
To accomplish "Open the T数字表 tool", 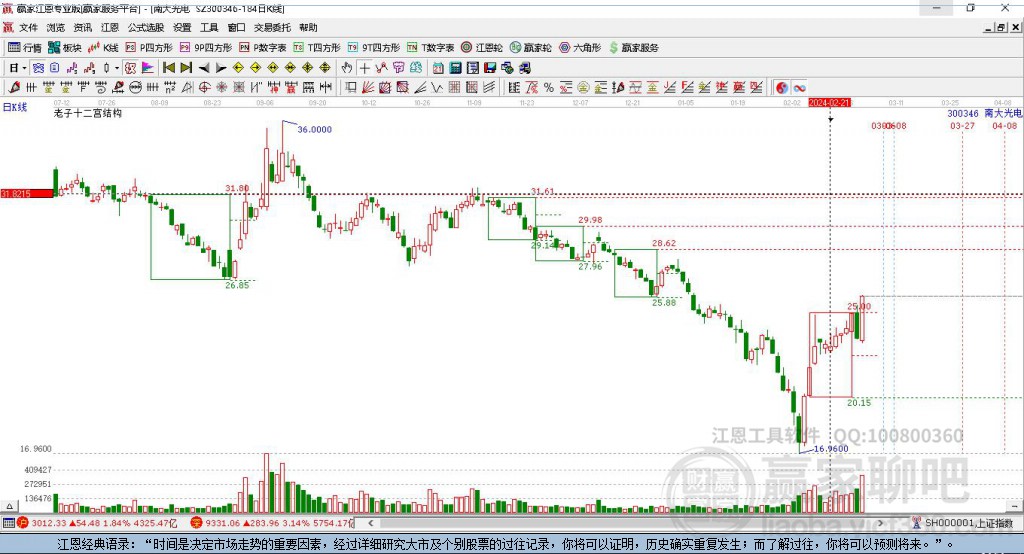I will click(430, 48).
